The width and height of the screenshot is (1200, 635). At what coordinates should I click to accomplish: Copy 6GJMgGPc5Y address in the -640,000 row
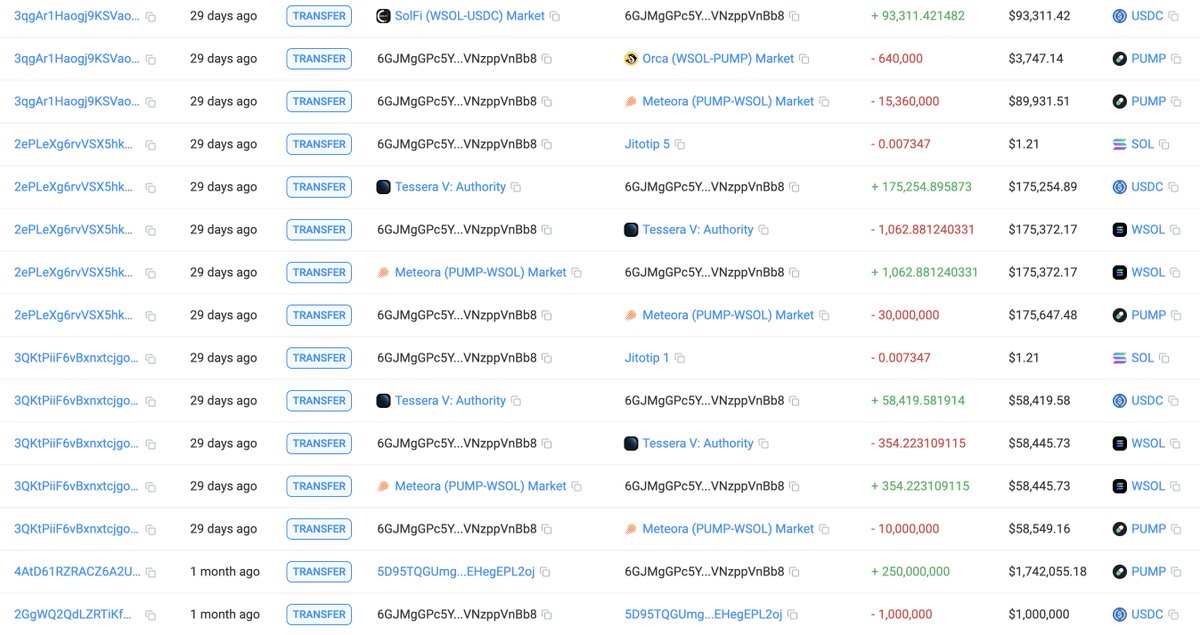coord(546,59)
